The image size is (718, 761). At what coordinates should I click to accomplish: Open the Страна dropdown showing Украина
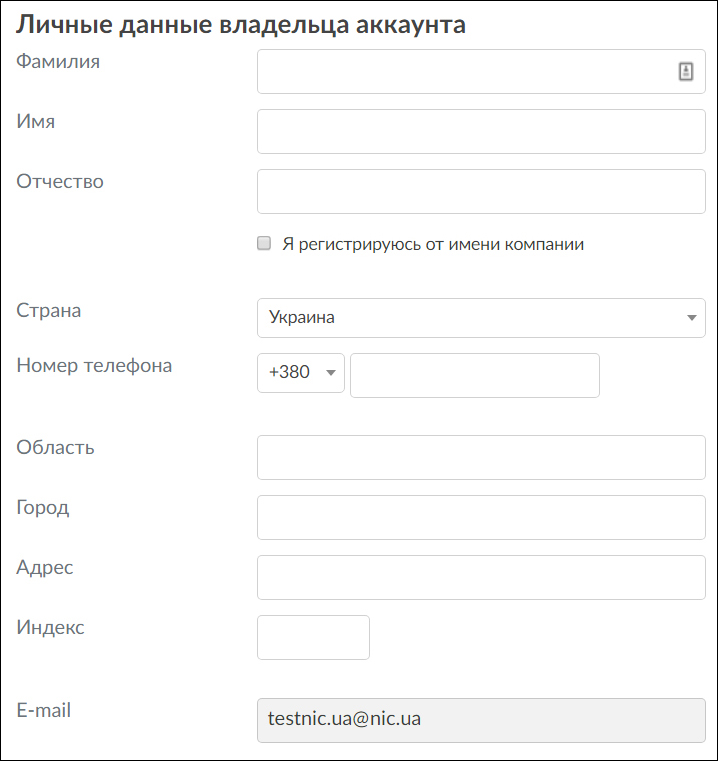coord(481,318)
